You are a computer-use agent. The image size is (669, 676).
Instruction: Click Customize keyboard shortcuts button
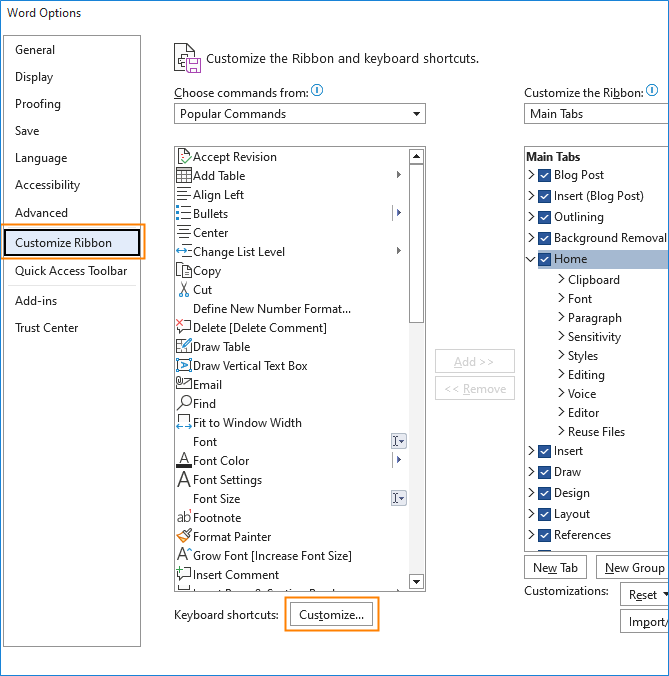point(331,614)
